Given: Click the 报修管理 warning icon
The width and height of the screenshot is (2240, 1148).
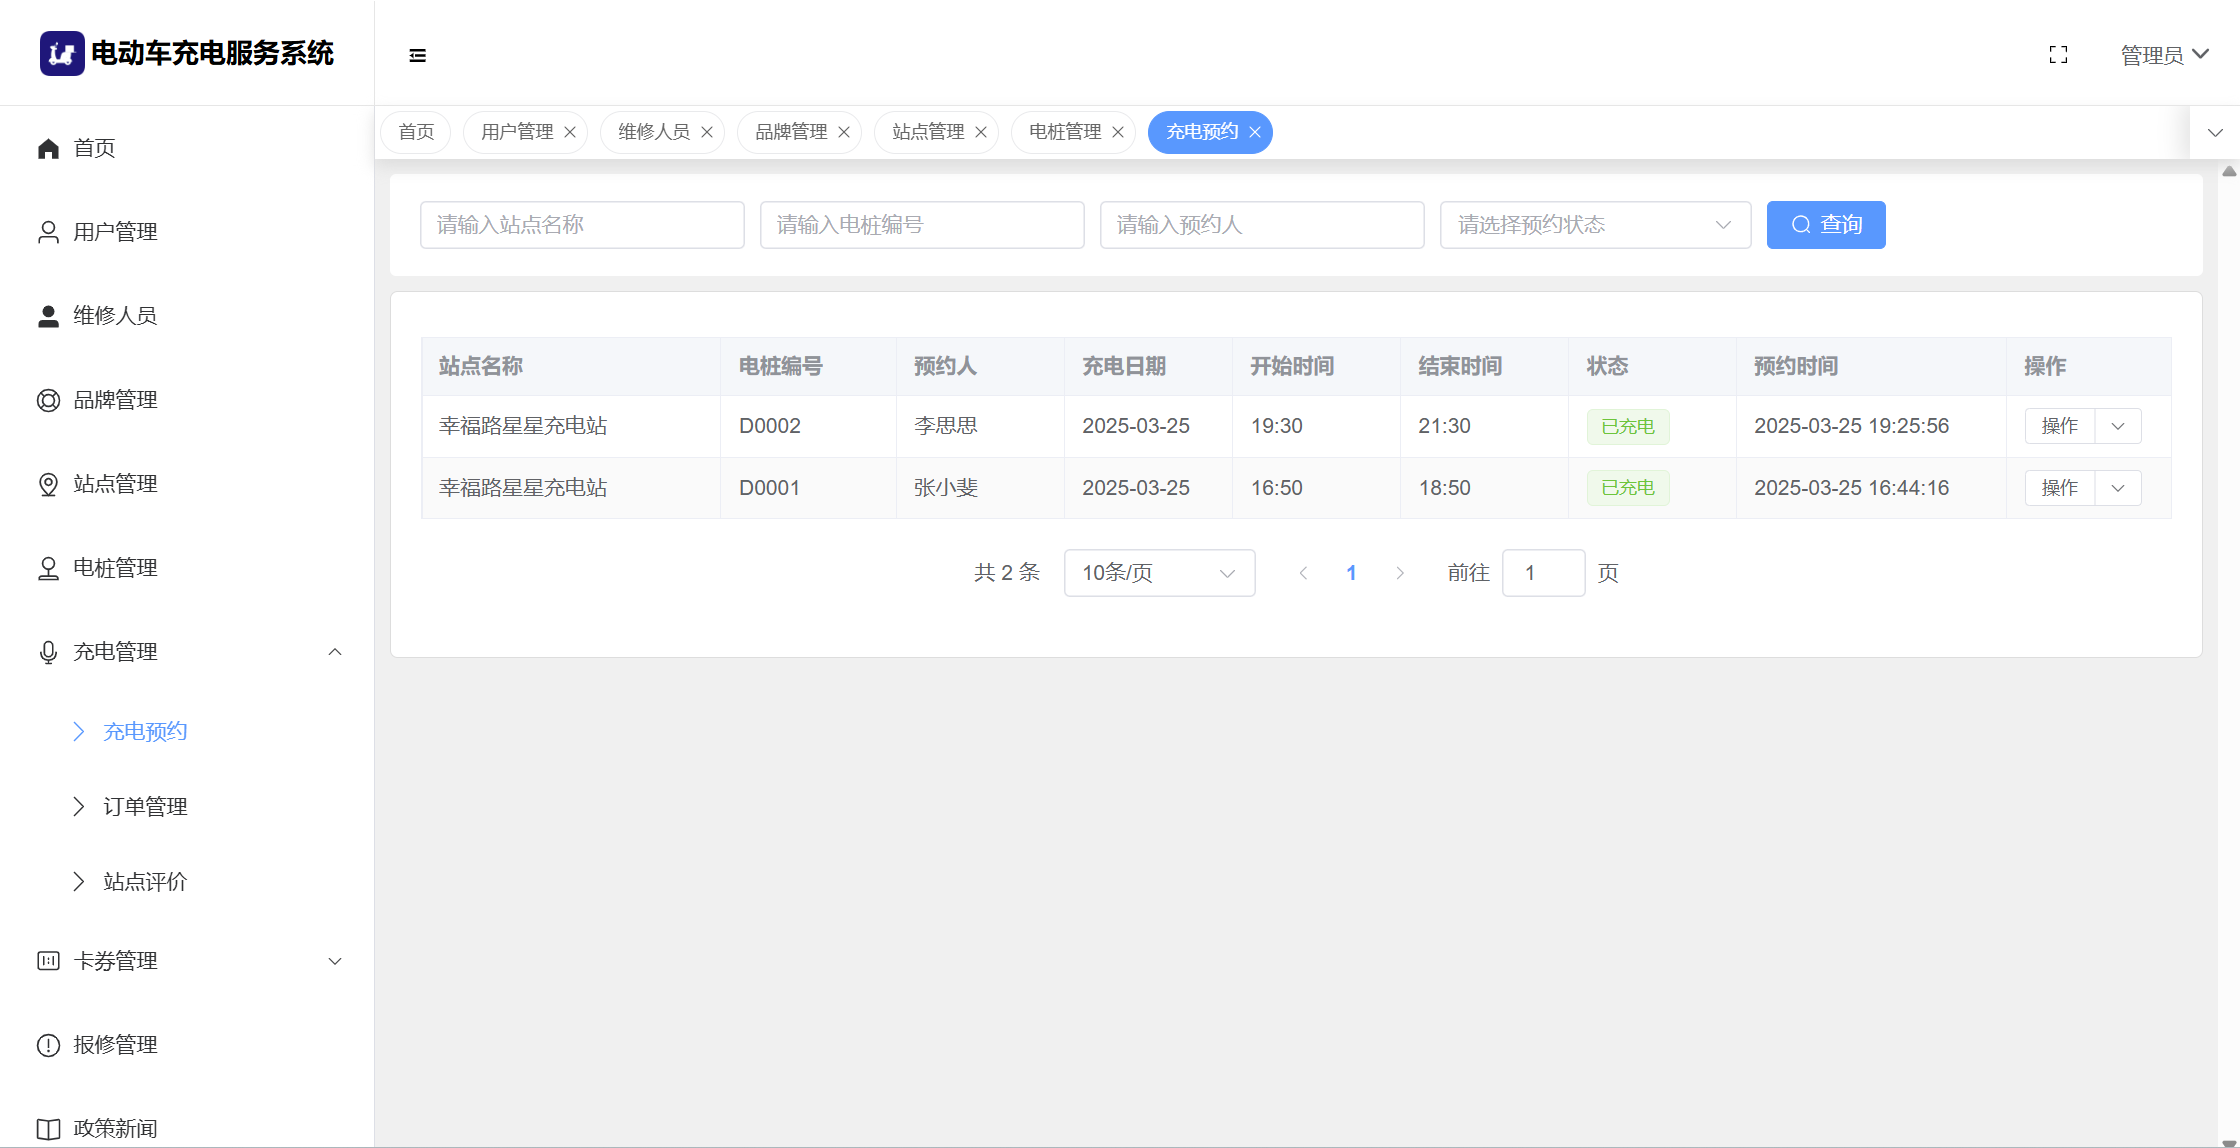Looking at the screenshot, I should point(48,1045).
